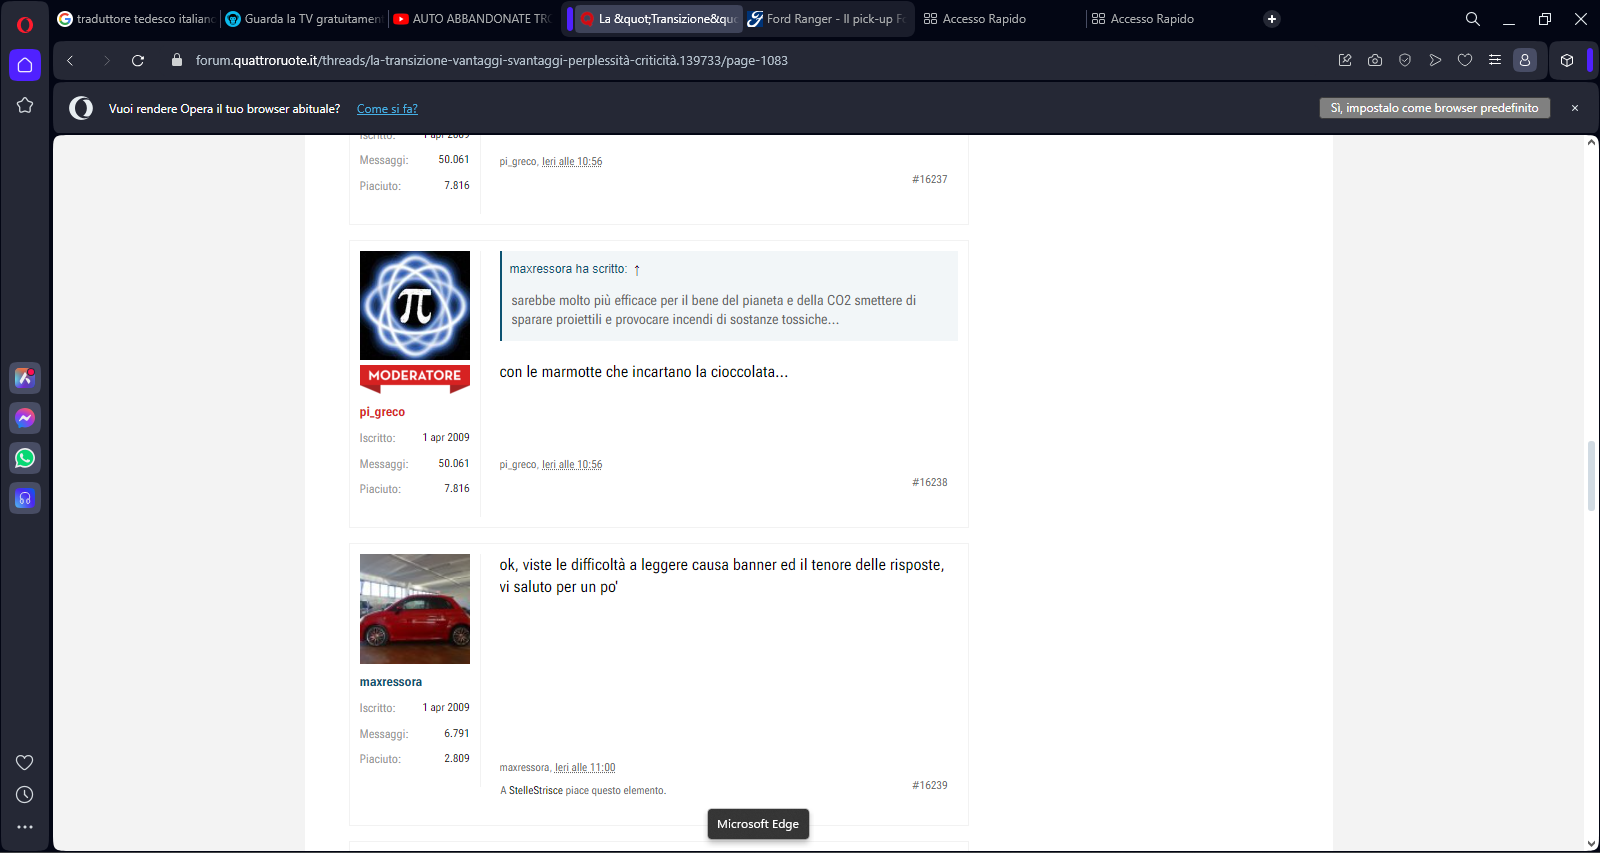Reload the current forum page
The image size is (1600, 853).
click(138, 60)
